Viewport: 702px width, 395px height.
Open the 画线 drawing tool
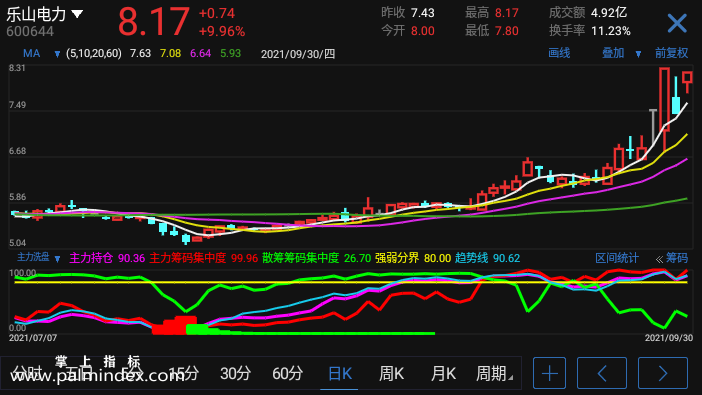559,53
